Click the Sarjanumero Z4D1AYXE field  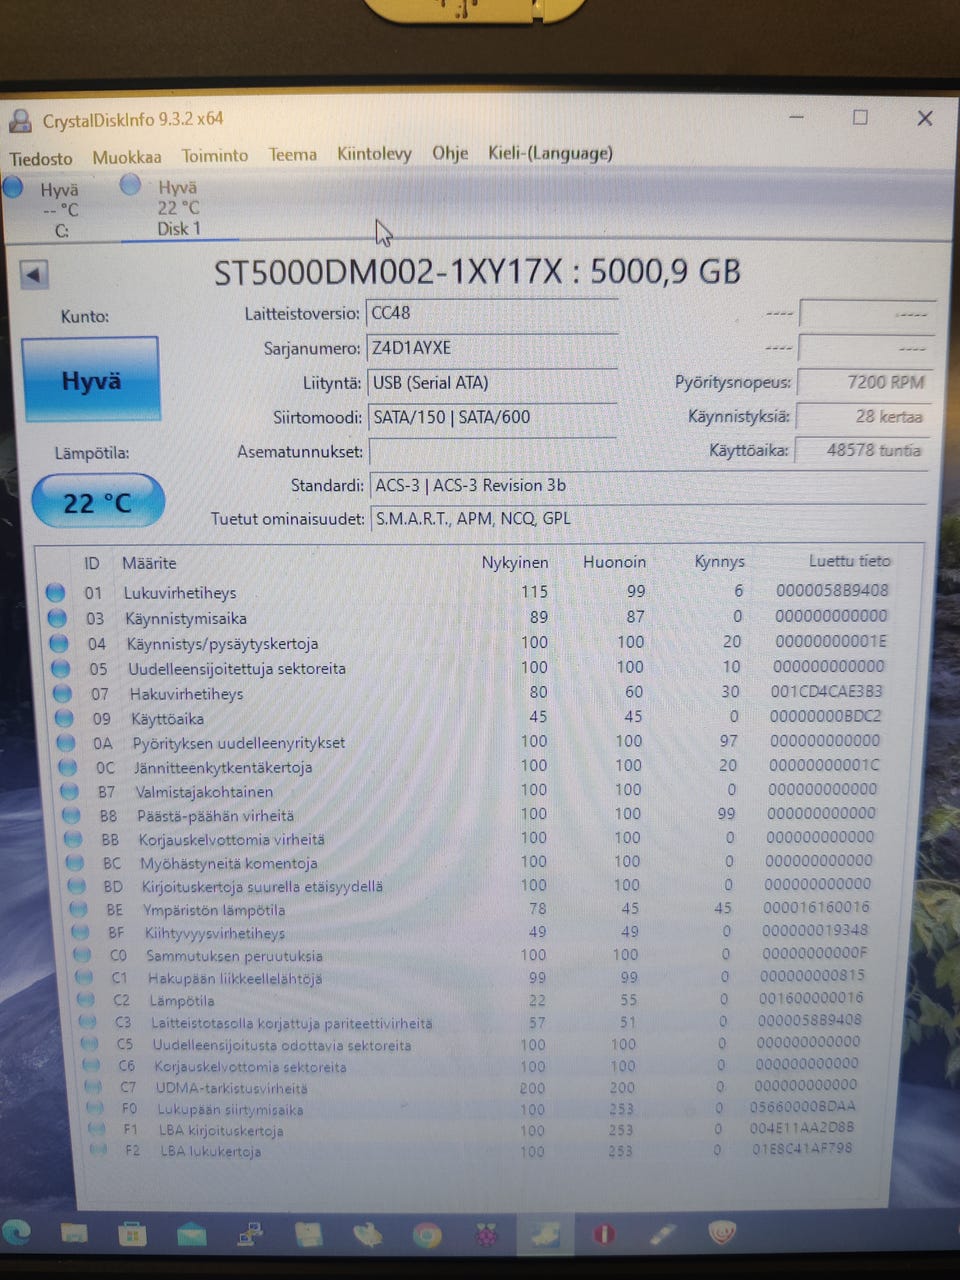pos(491,349)
